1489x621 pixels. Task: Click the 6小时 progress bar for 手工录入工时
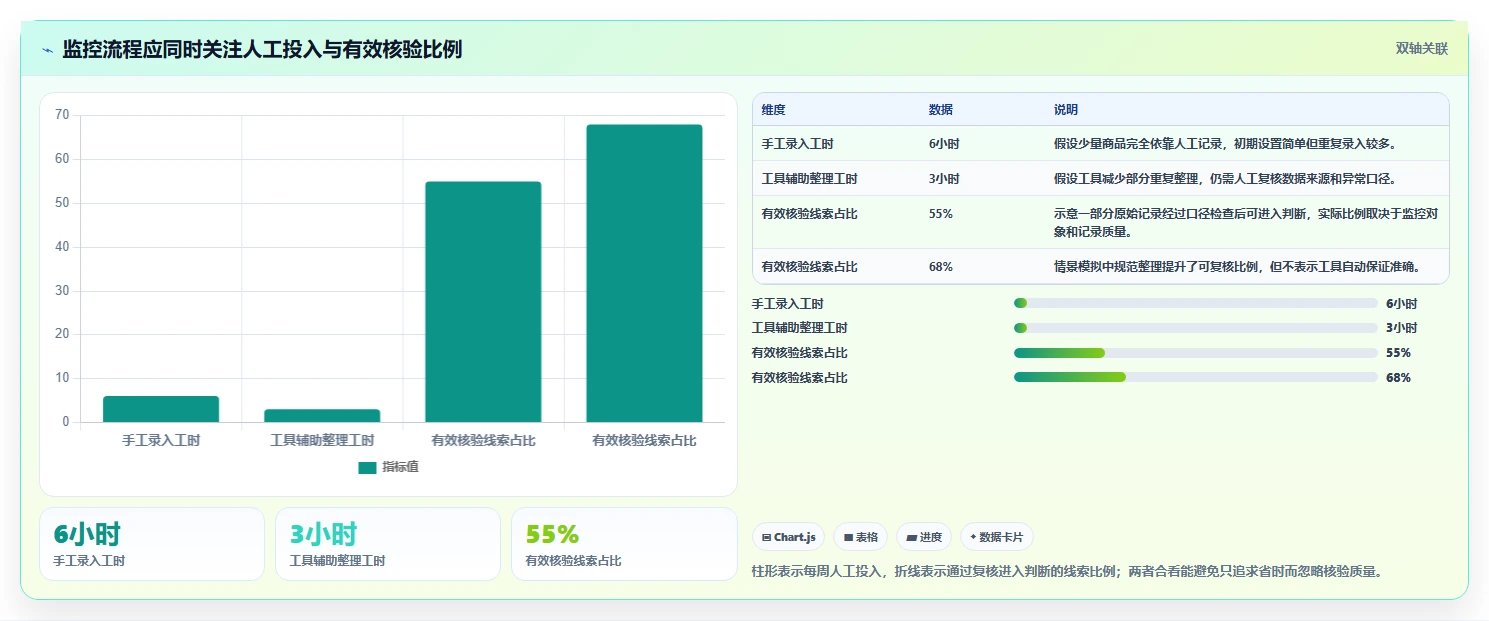[x=1196, y=303]
